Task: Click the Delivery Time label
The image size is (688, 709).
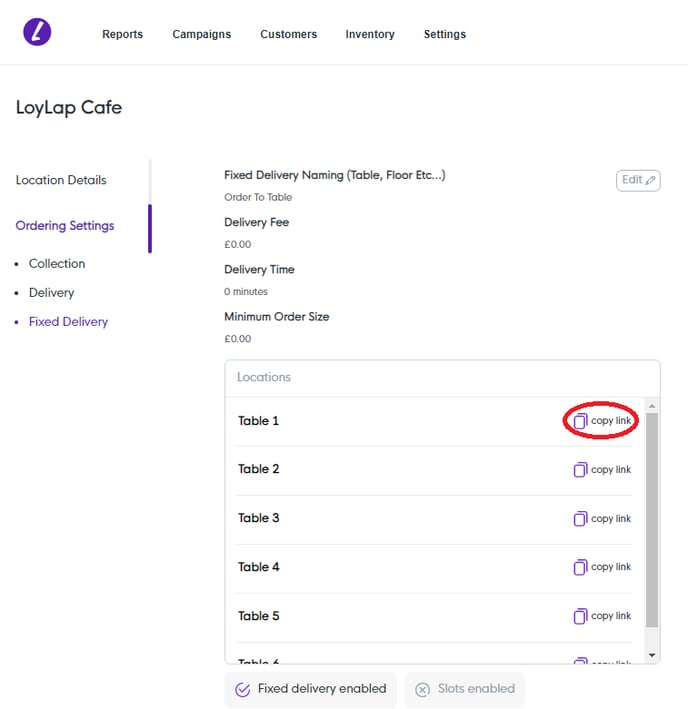Action: 259,269
